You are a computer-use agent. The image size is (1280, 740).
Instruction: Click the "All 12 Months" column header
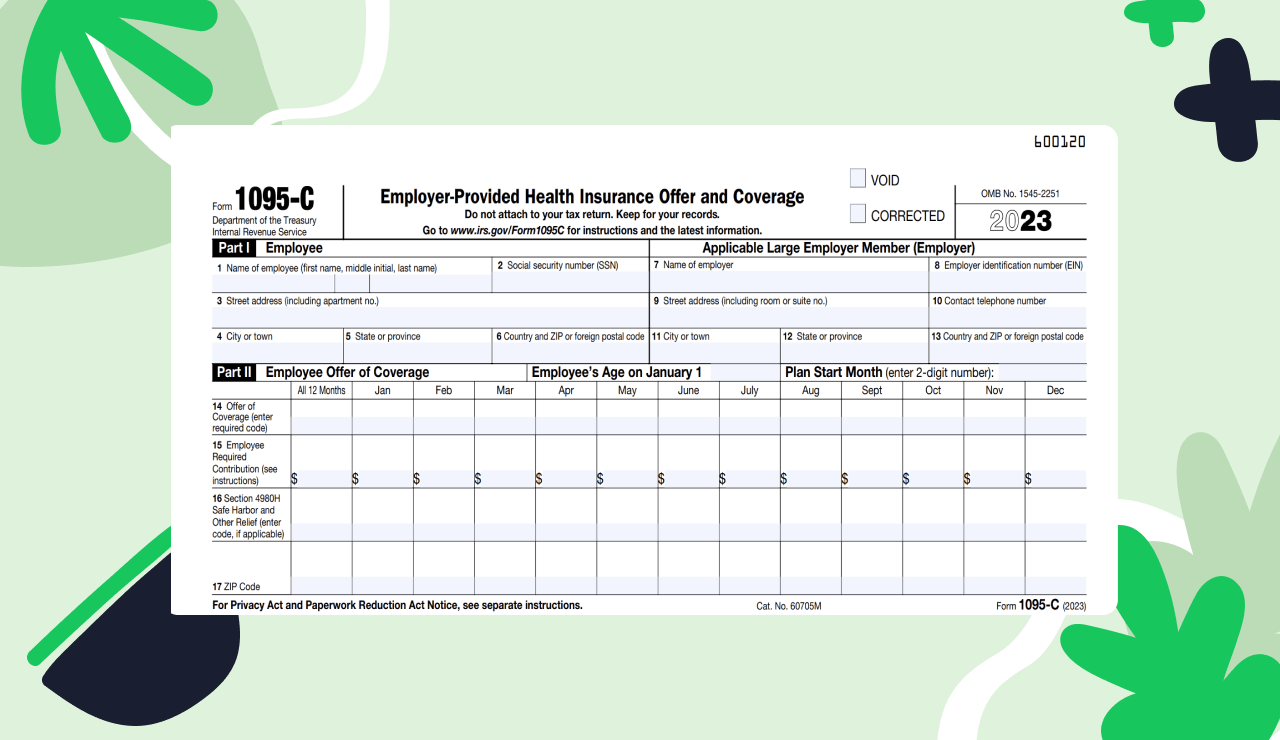[x=321, y=391]
